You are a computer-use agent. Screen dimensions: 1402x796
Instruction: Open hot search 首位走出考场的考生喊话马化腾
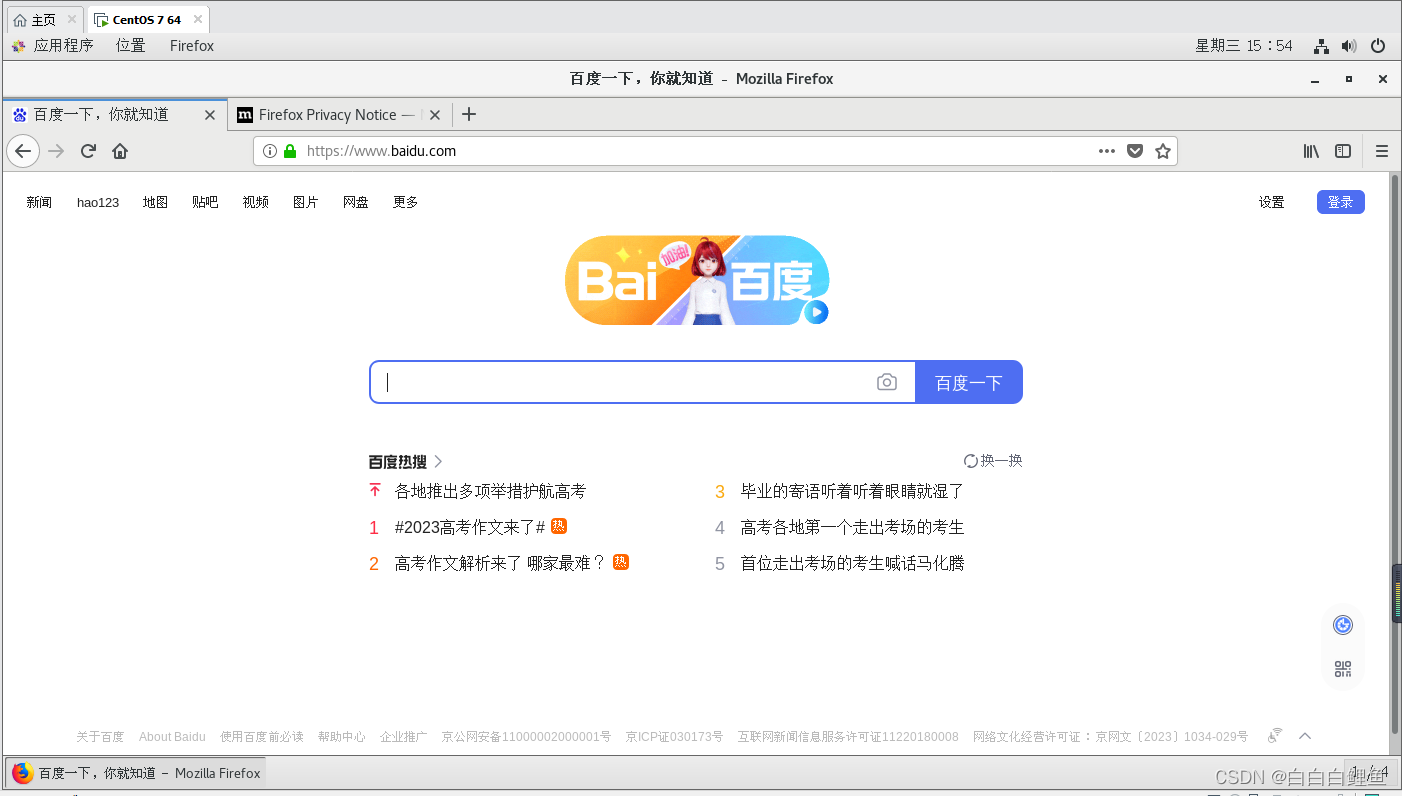[852, 563]
